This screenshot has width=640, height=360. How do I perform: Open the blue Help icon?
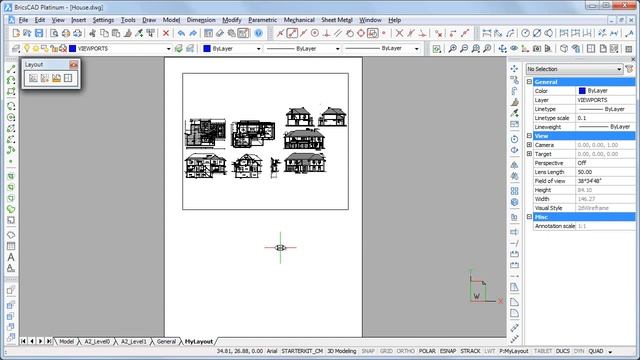pyautogui.click(x=258, y=33)
